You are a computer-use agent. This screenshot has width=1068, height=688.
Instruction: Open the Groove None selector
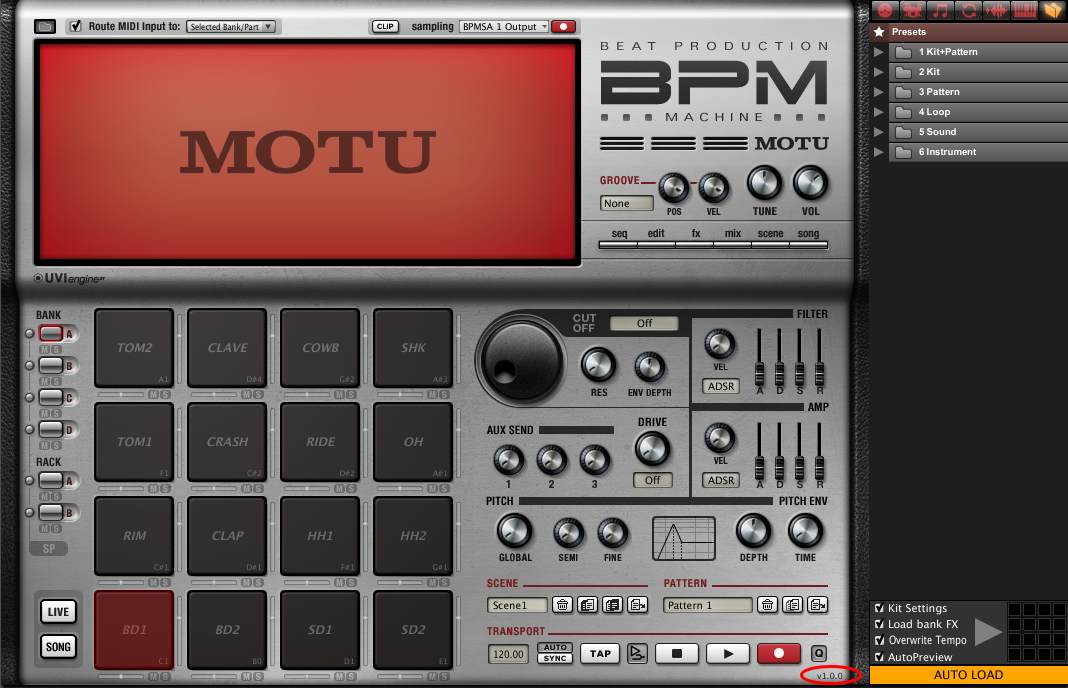coord(626,203)
